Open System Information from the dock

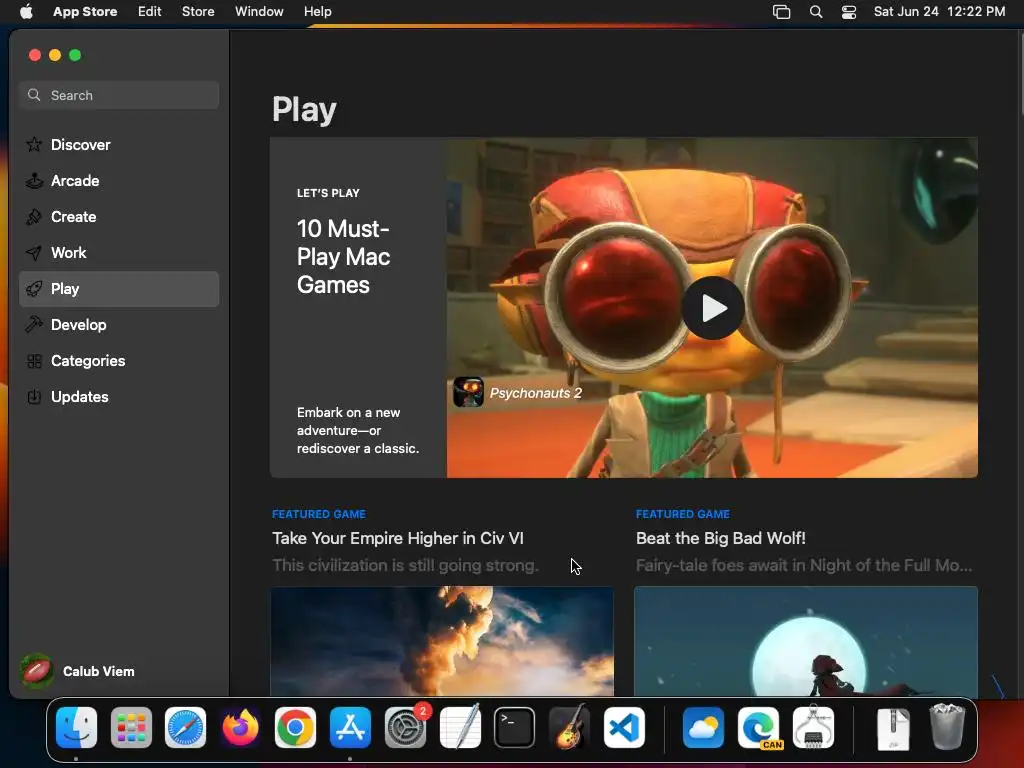[813, 727]
